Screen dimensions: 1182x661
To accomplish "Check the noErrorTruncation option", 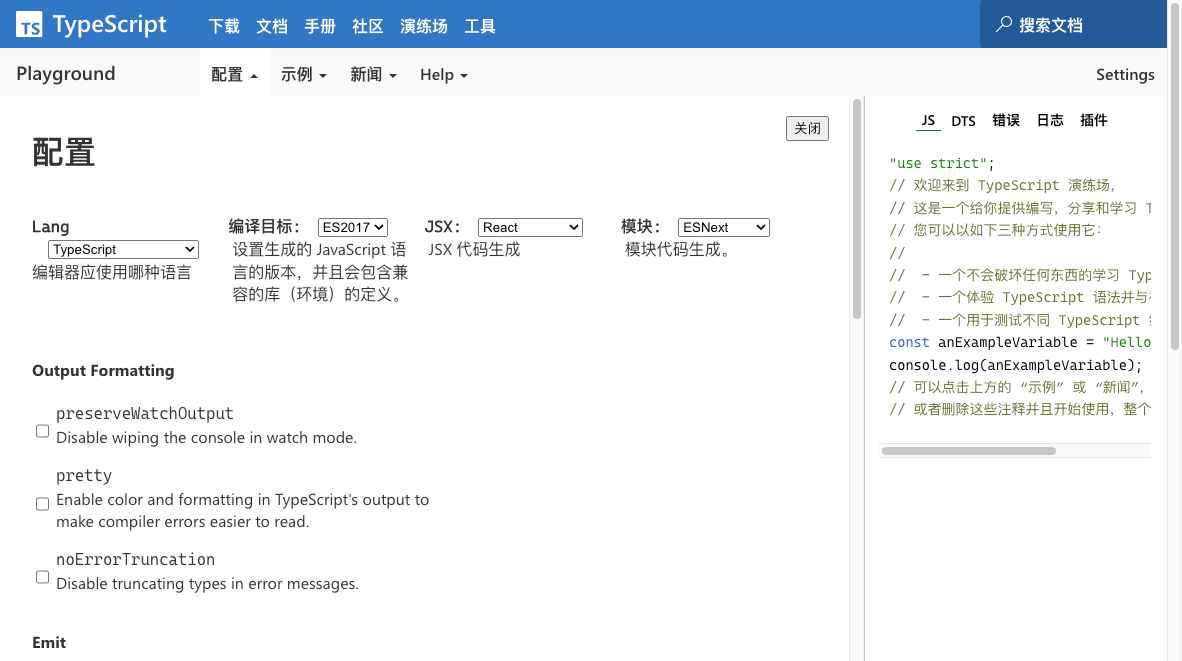I will (42, 577).
